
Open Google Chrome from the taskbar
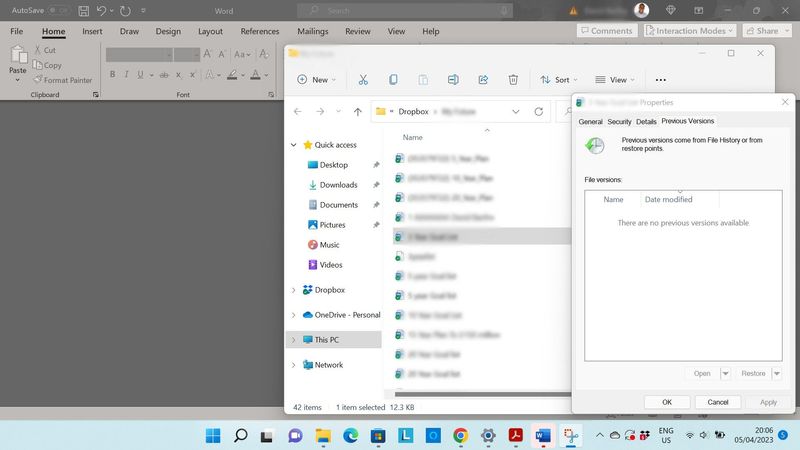460,436
